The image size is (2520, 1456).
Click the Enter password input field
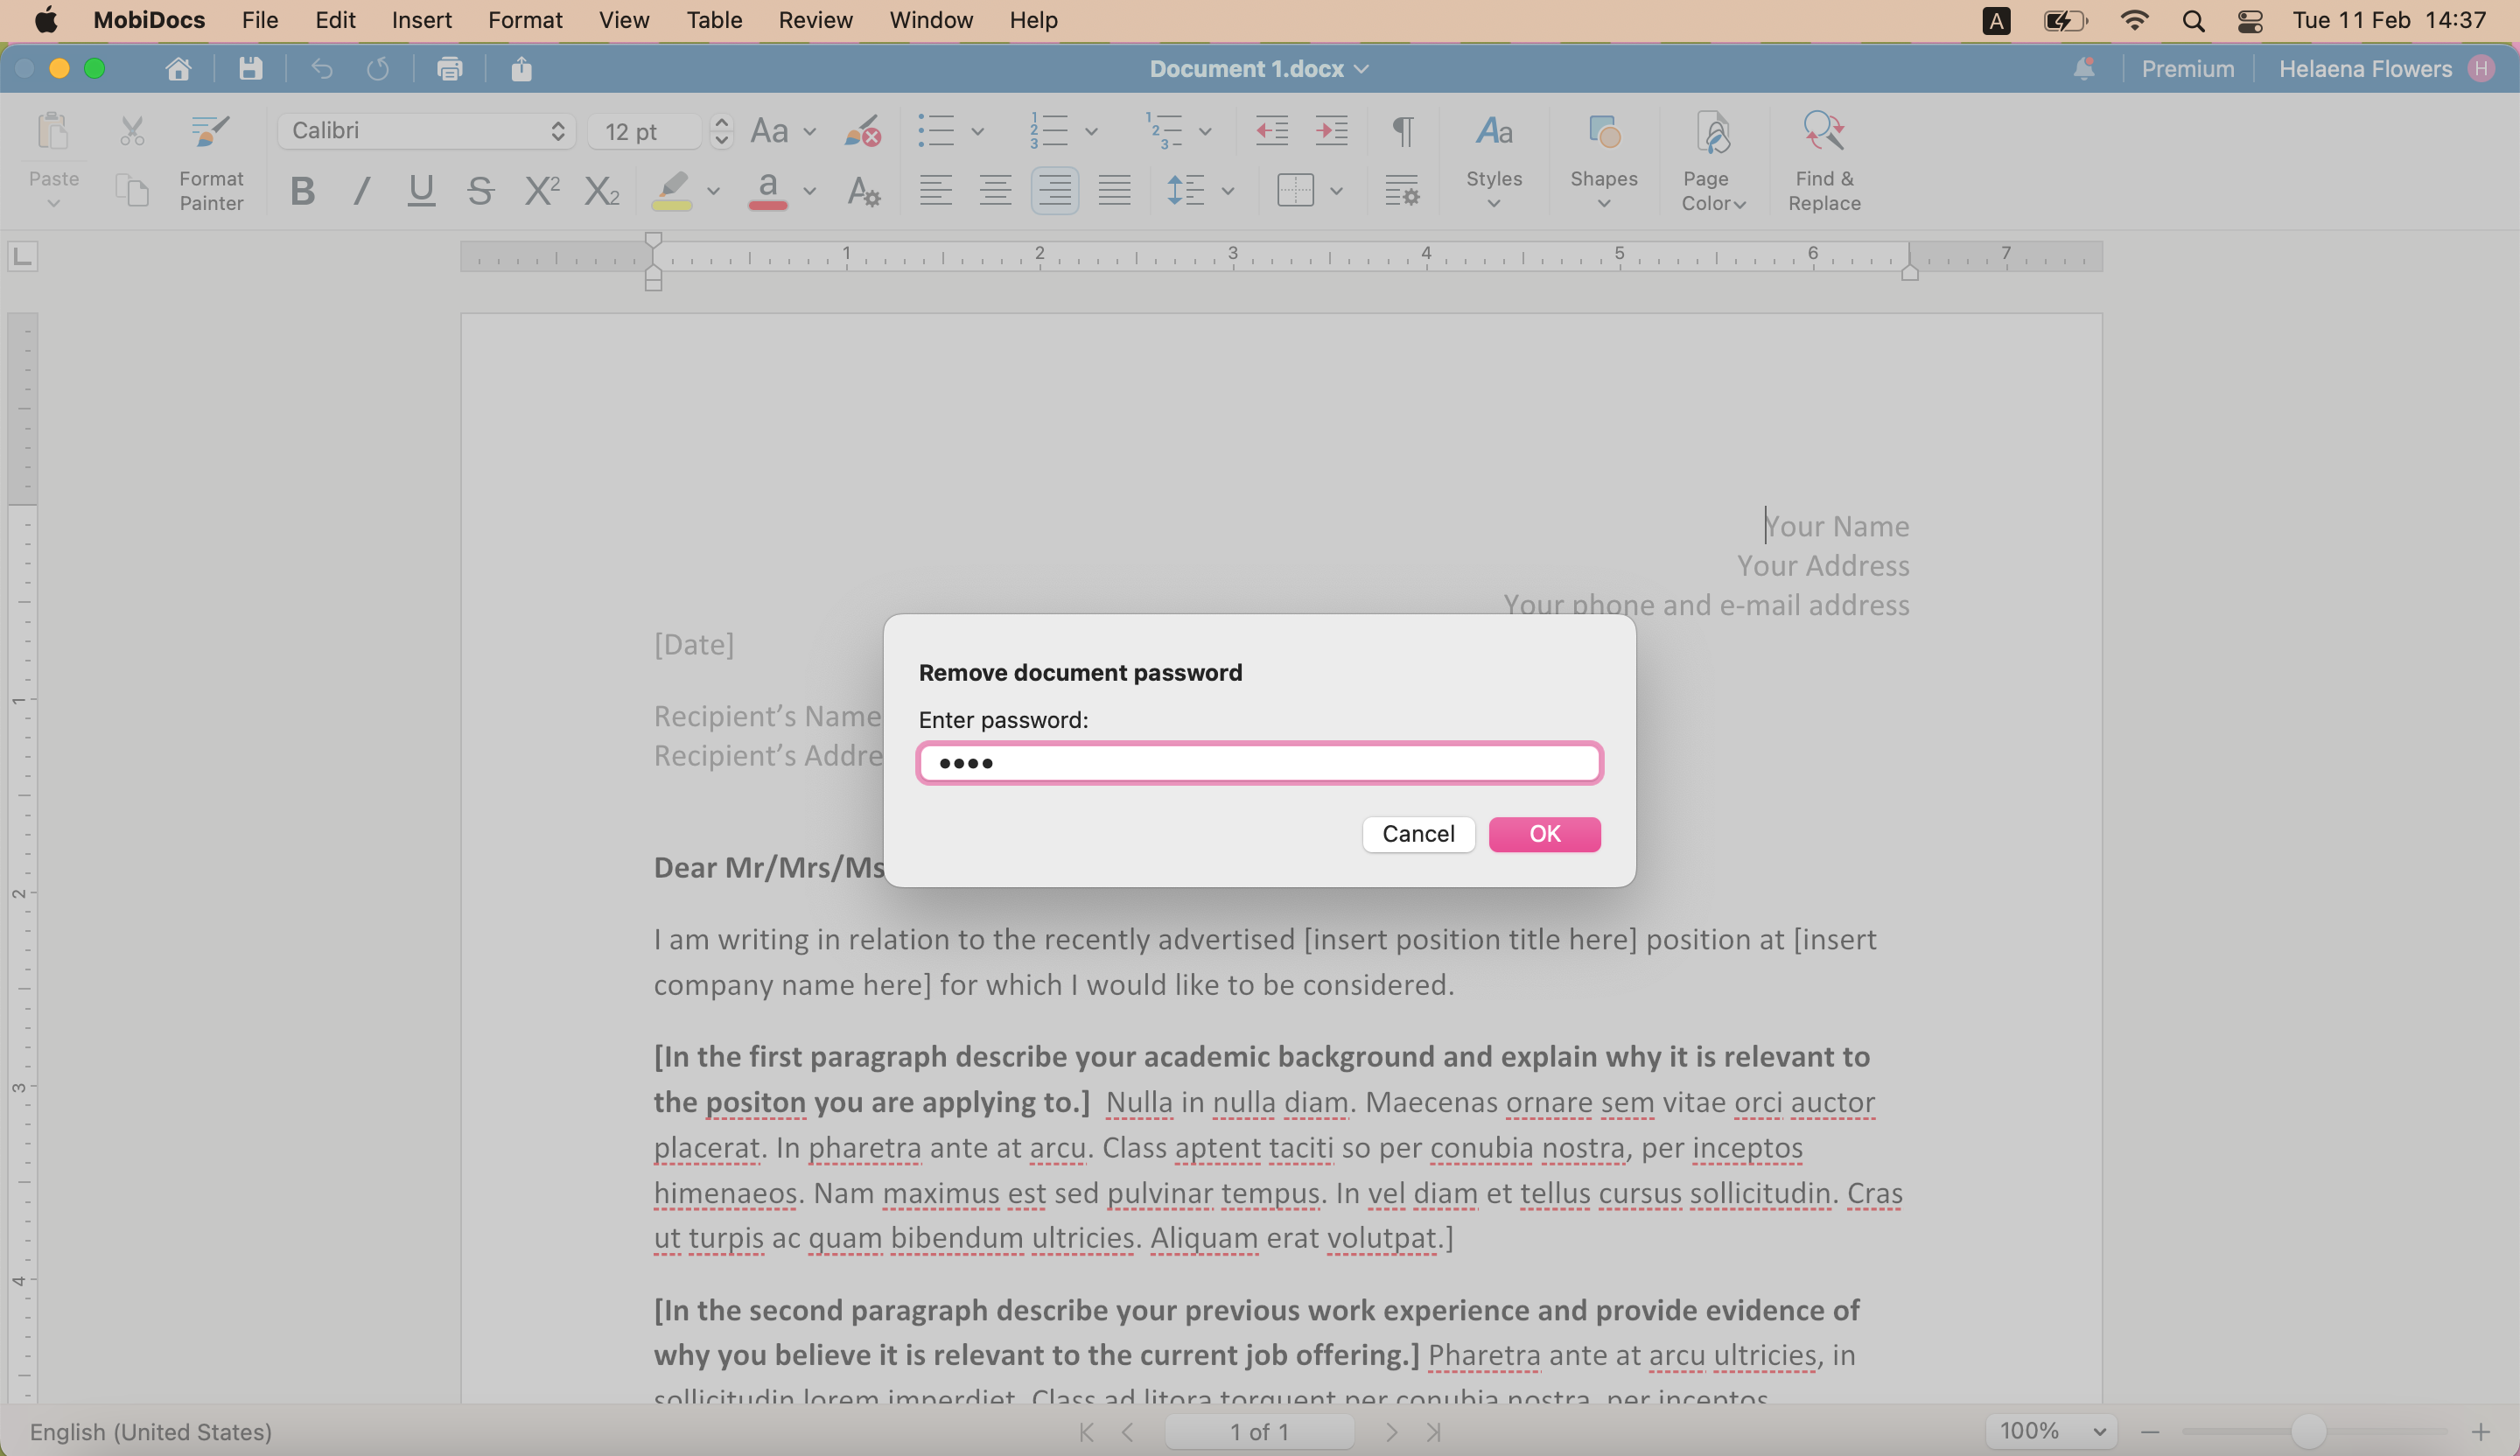pos(1259,763)
